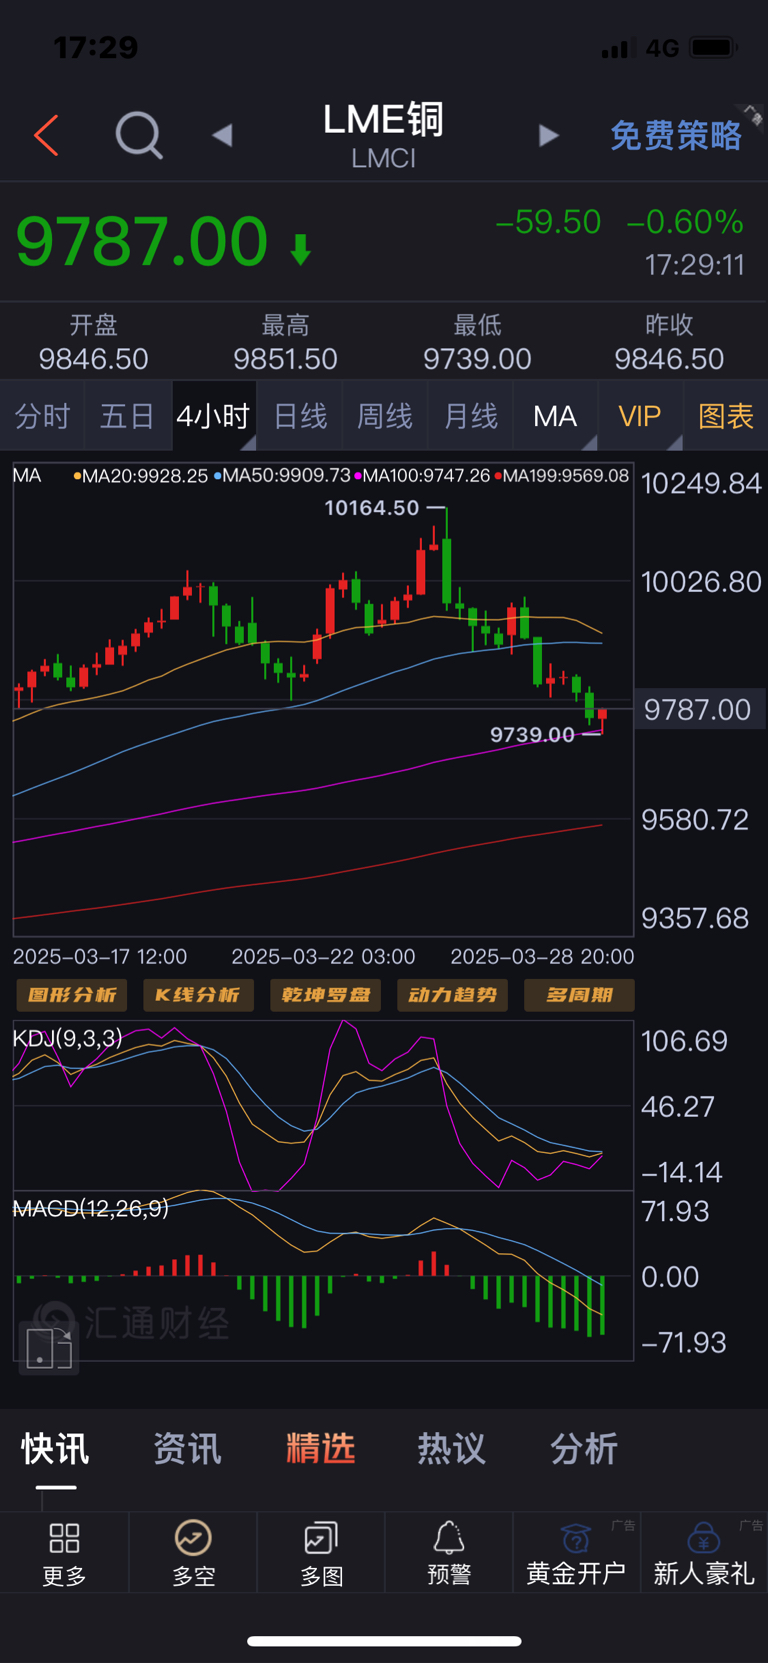Screen dimensions: 768x1663
Task: Tap the MACD(12,26,9) indicator label
Action: (91, 1209)
